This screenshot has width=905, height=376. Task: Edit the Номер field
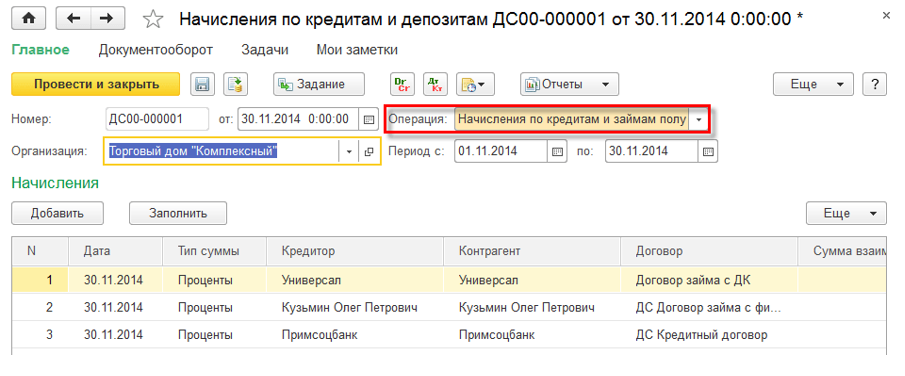[x=157, y=120]
